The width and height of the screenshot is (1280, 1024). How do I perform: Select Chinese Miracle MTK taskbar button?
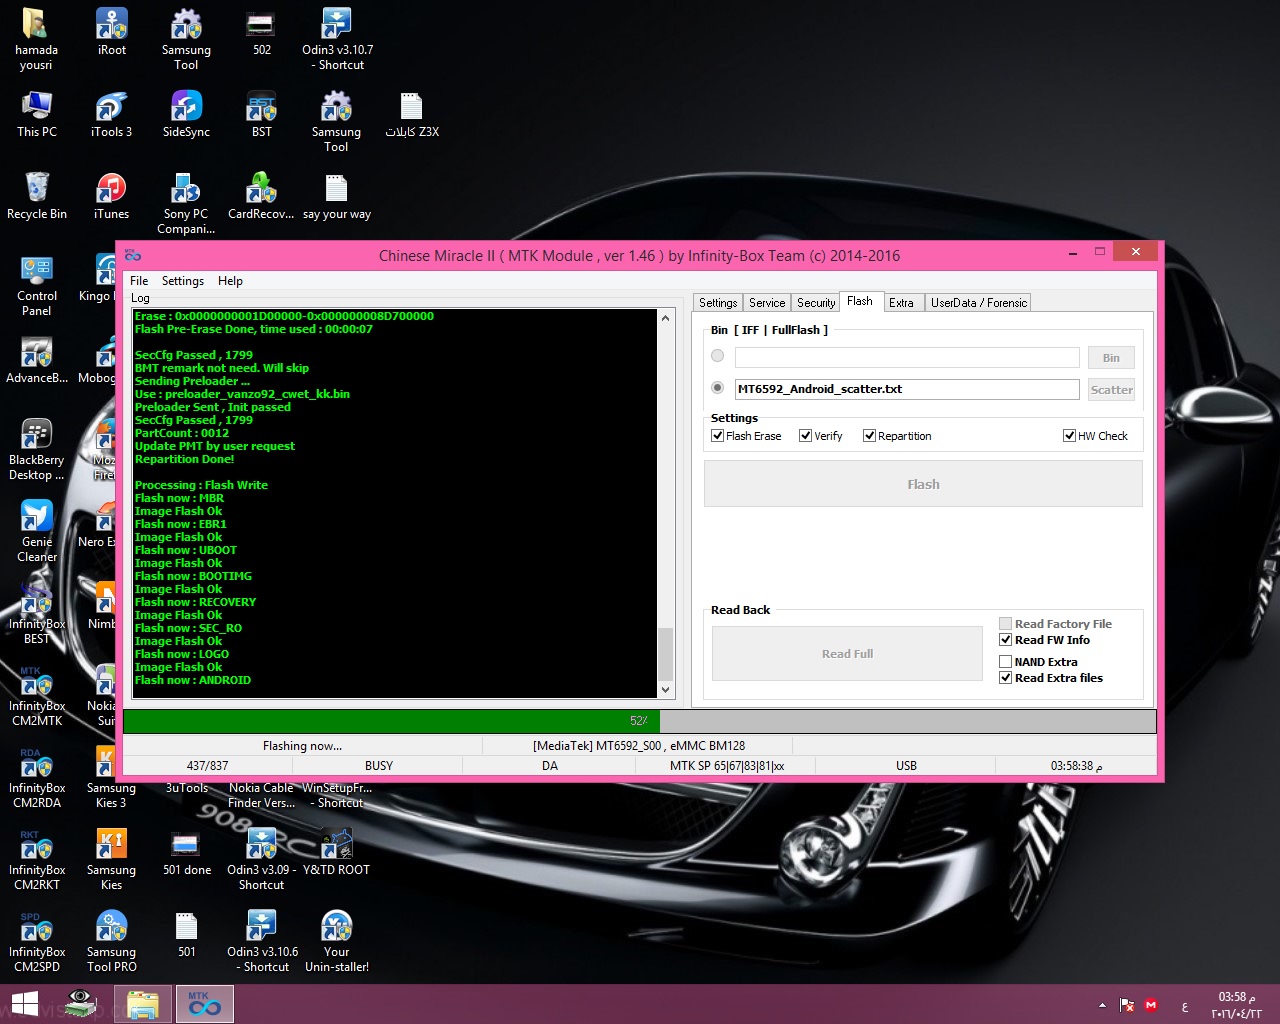point(205,1004)
